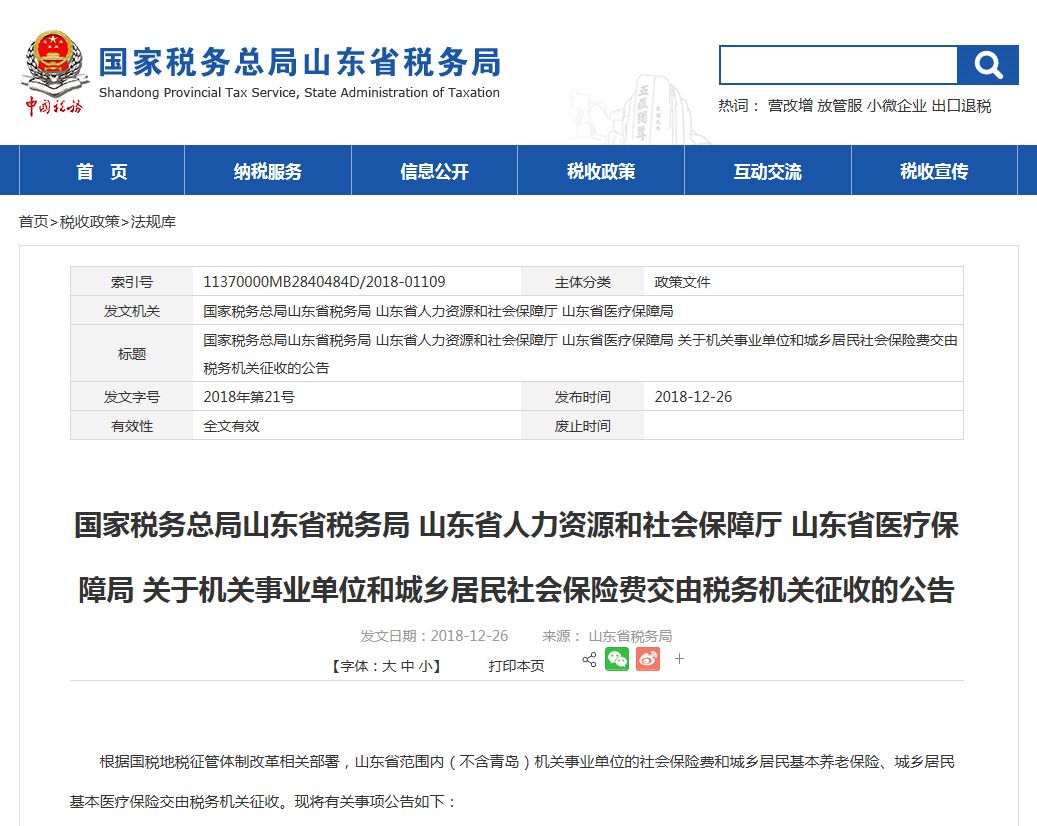1037x826 pixels.
Task: Click the search magnifier button
Action: click(988, 65)
